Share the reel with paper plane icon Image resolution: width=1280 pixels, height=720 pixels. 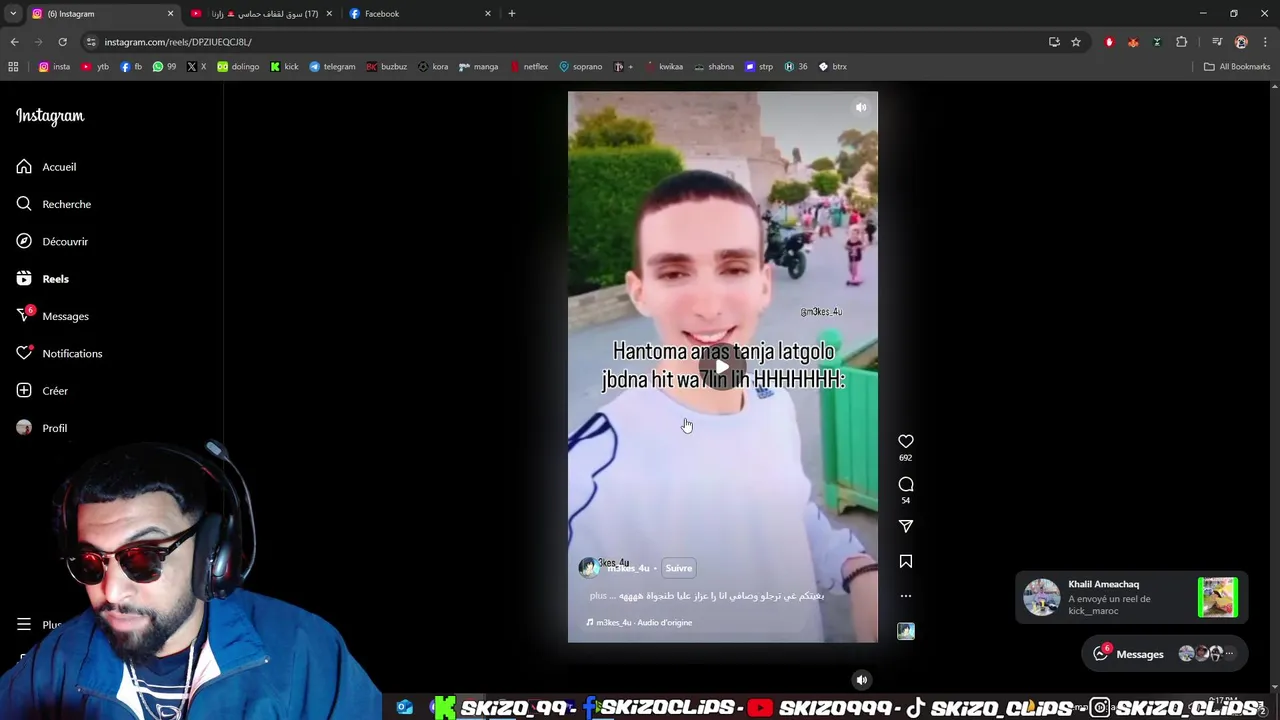coord(905,526)
